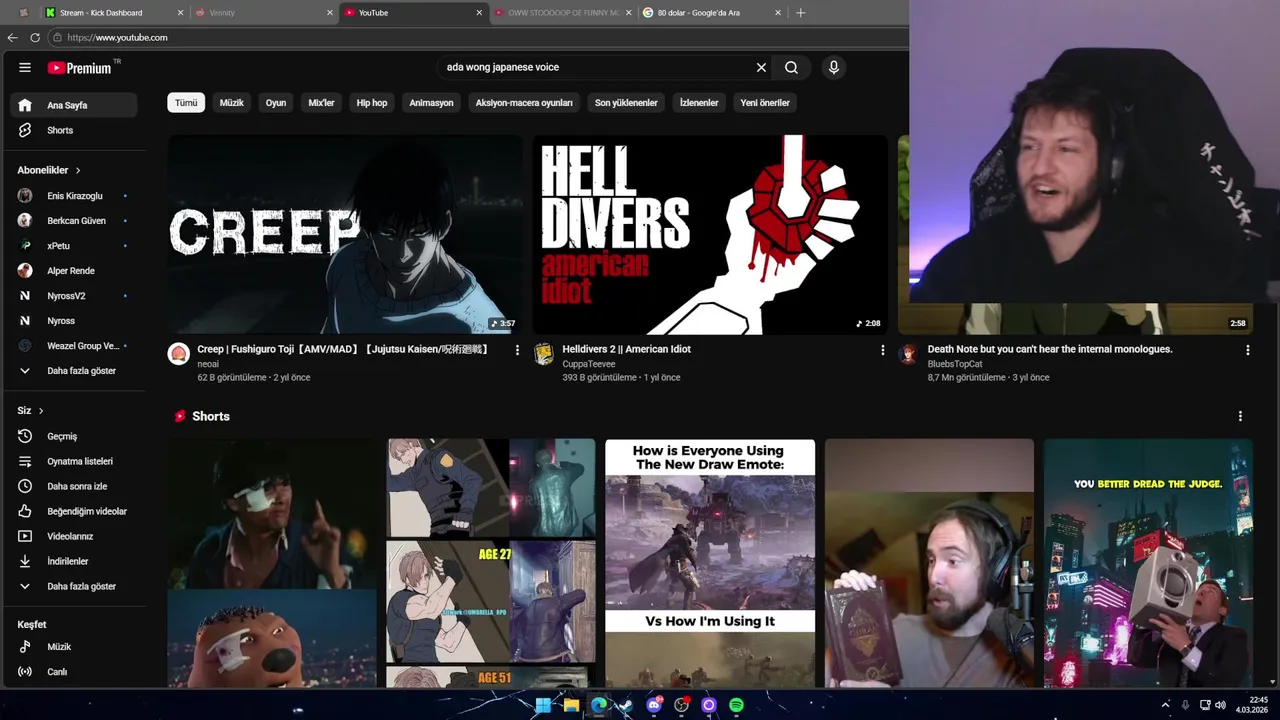Show hidden system tray icons
Viewport: 1280px width, 720px height.
[x=1165, y=705]
